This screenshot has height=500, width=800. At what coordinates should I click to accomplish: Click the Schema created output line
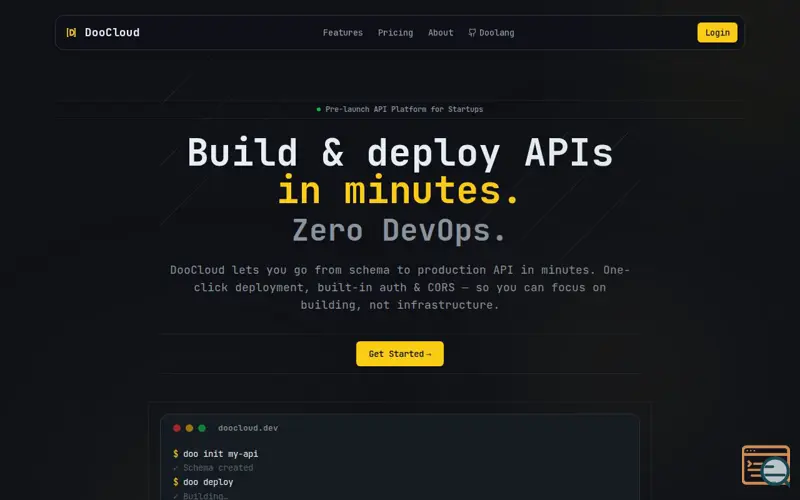coord(213,468)
